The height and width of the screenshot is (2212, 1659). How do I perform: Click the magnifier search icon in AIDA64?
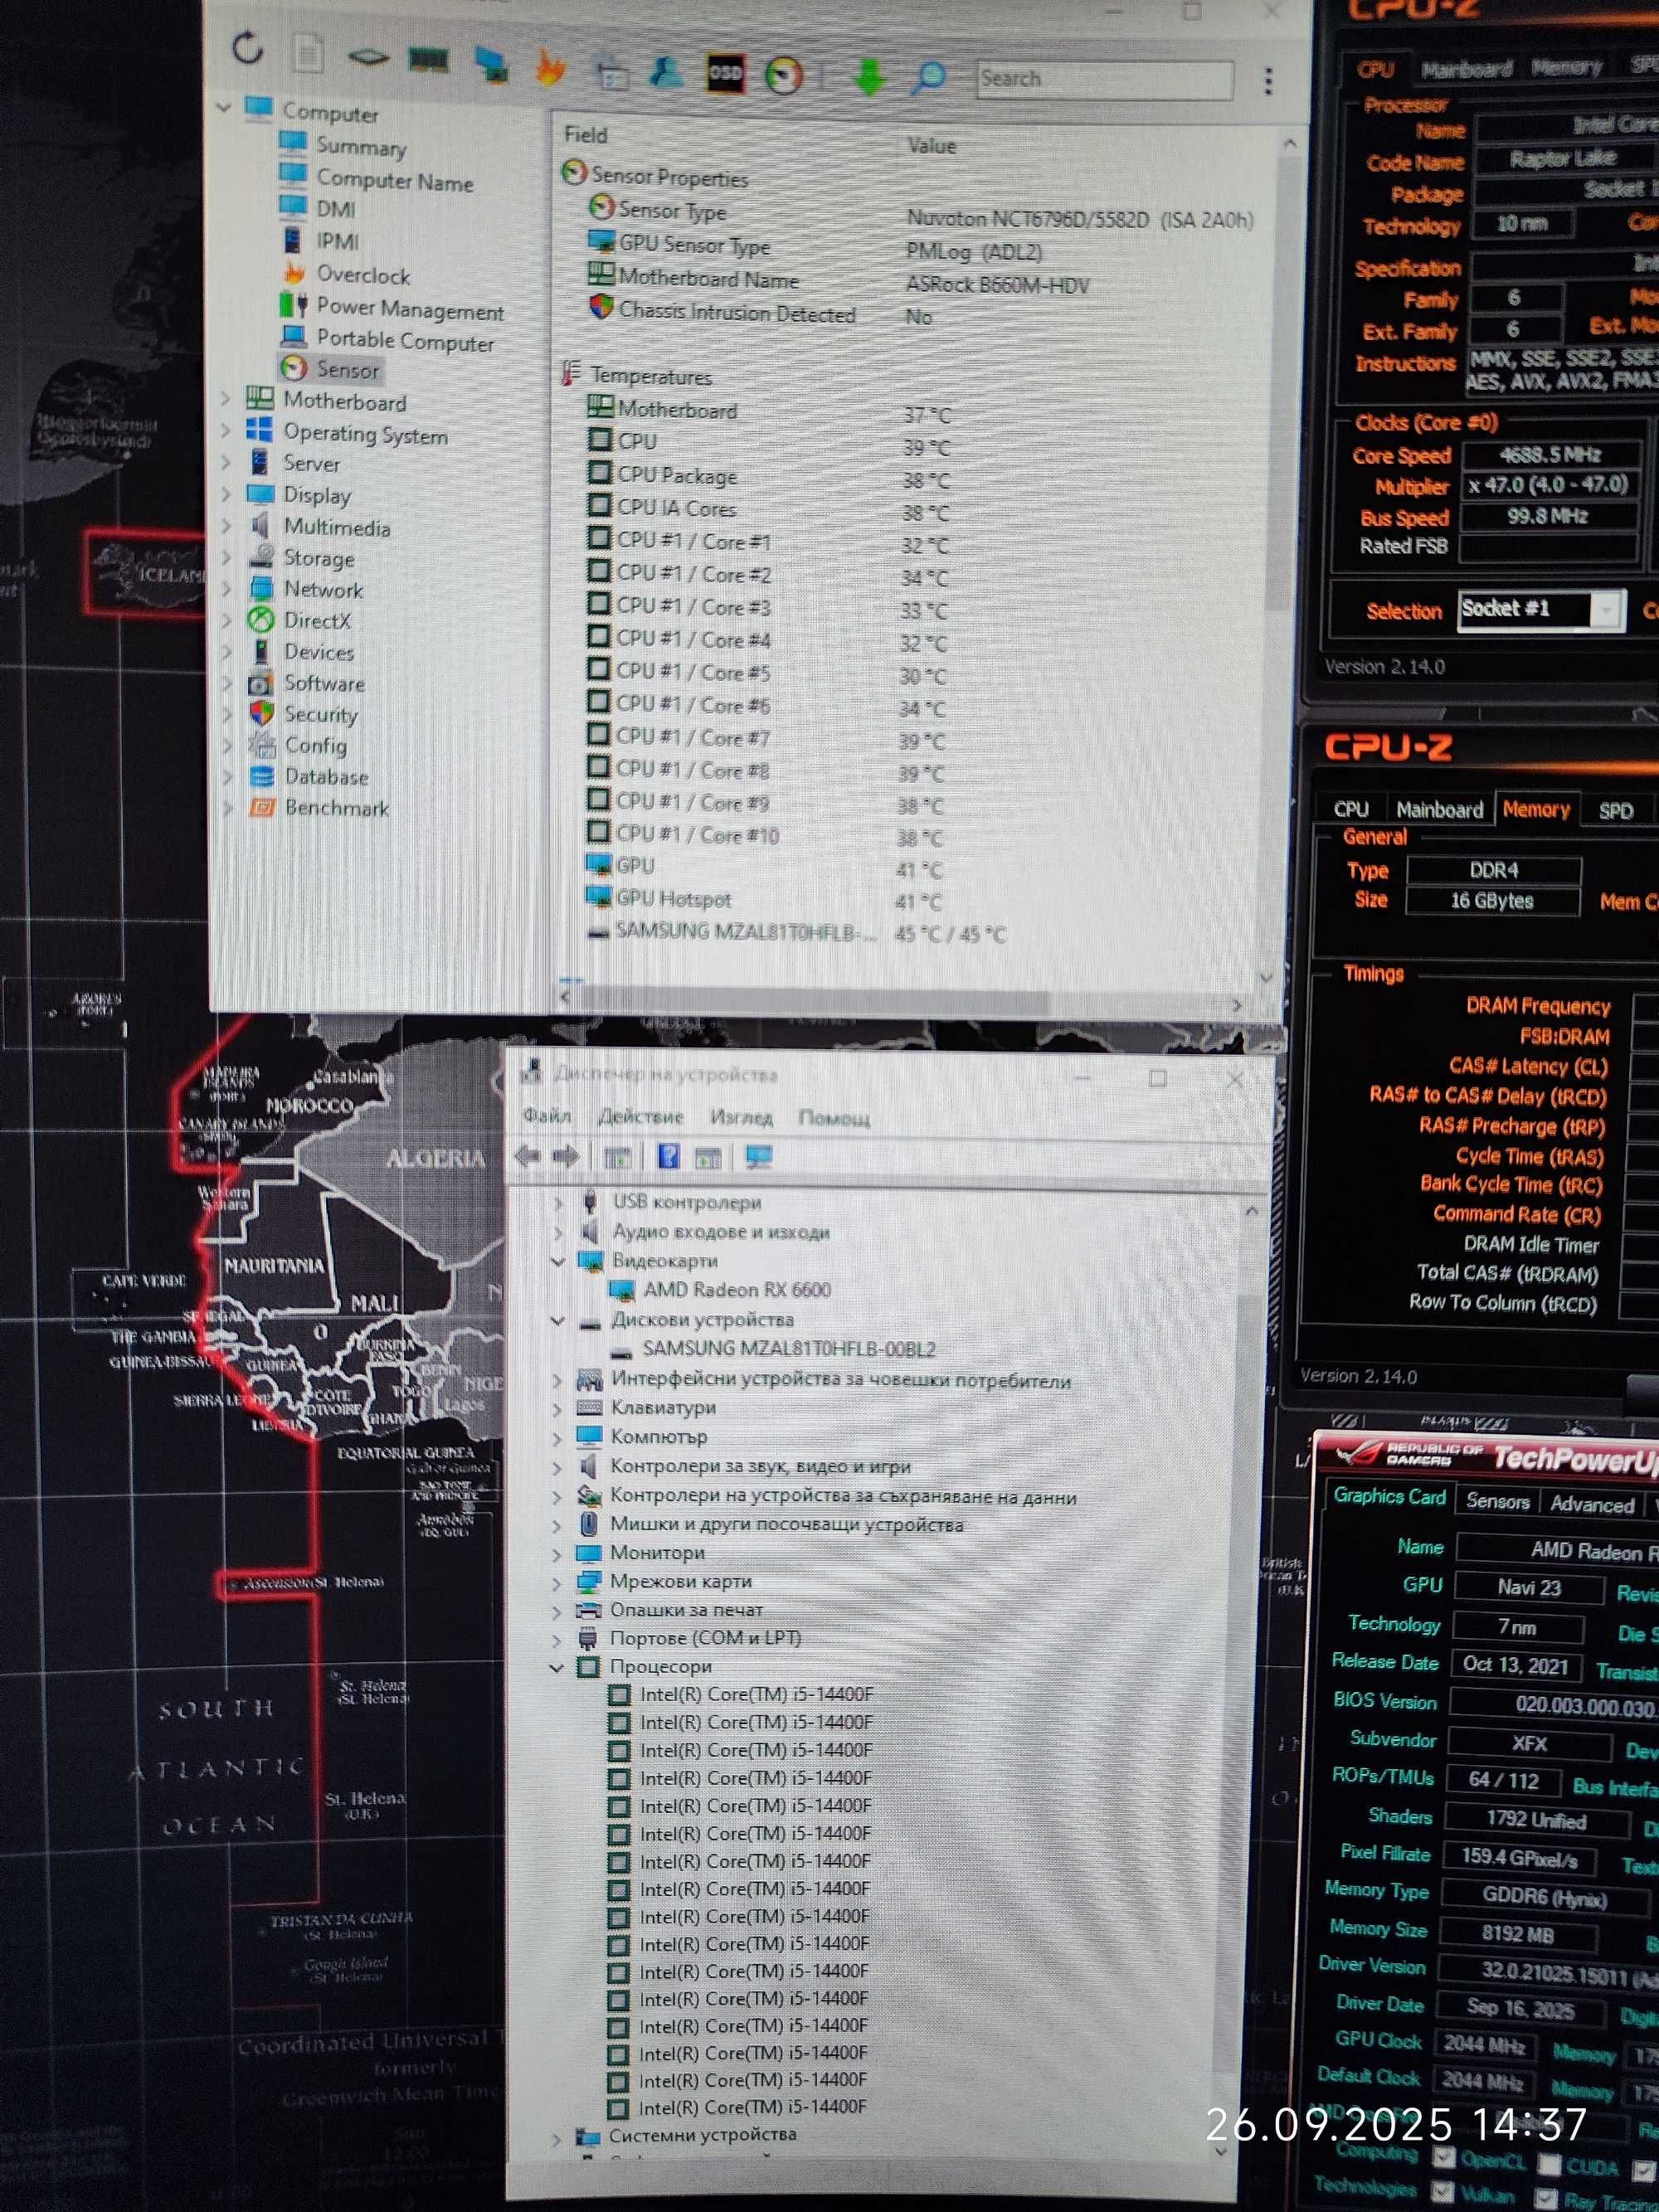click(929, 77)
